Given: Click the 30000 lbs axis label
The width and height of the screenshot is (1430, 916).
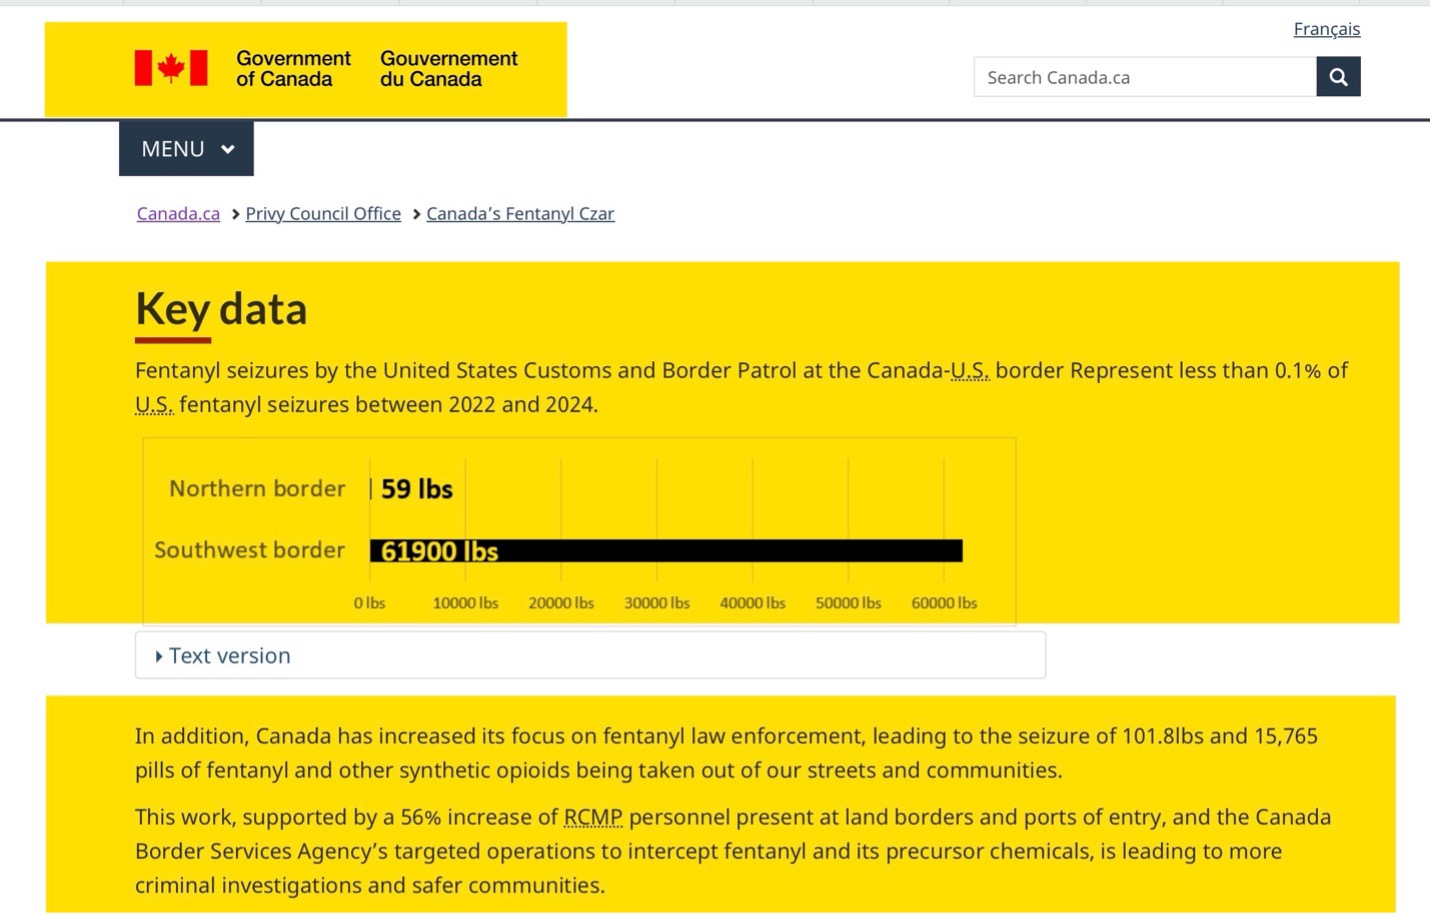Looking at the screenshot, I should pyautogui.click(x=657, y=603).
